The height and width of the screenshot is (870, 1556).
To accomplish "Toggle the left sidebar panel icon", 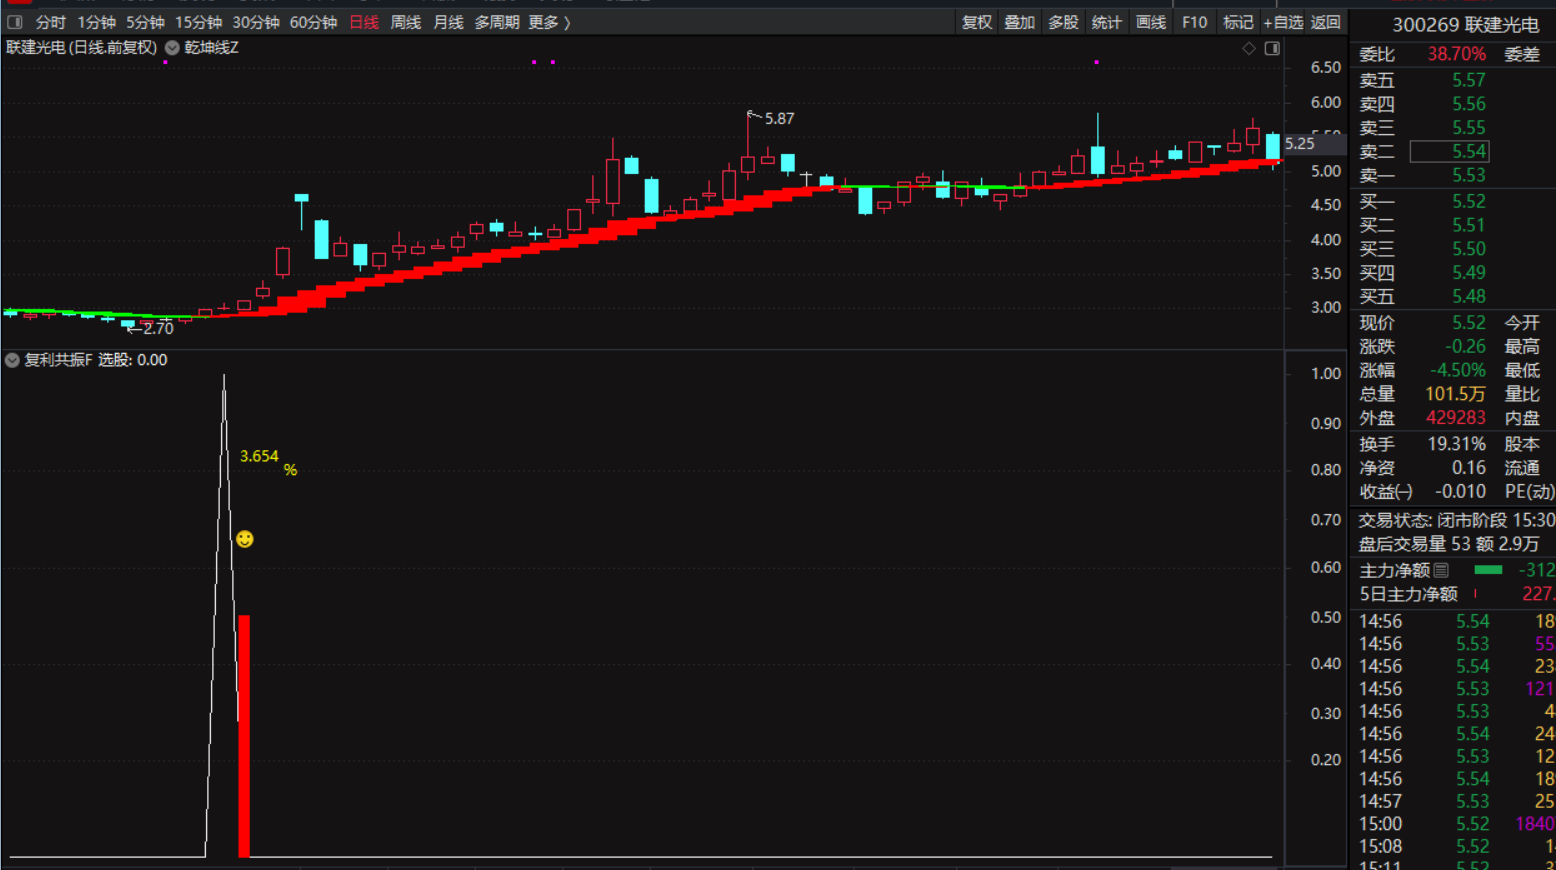I will click(x=15, y=22).
